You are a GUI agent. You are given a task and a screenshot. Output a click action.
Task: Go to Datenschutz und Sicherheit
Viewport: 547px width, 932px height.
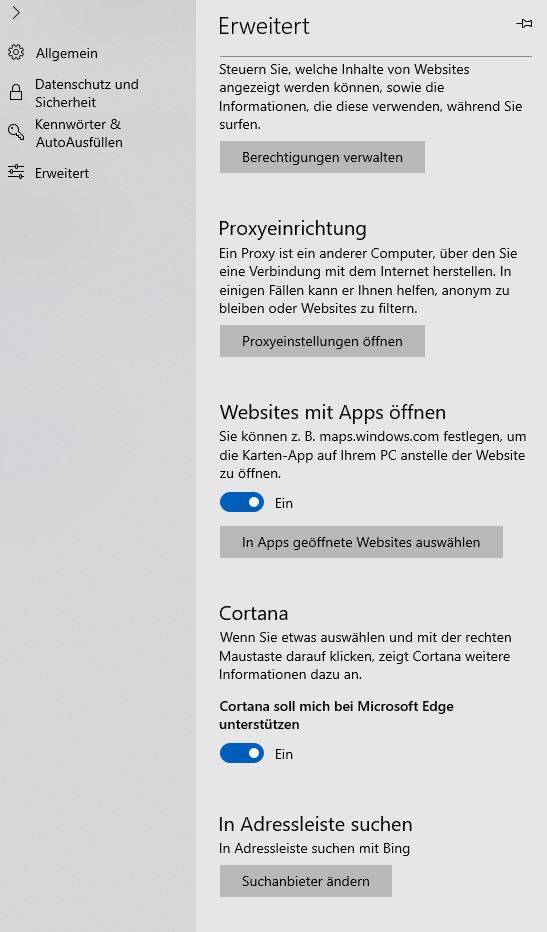pyautogui.click(x=87, y=93)
